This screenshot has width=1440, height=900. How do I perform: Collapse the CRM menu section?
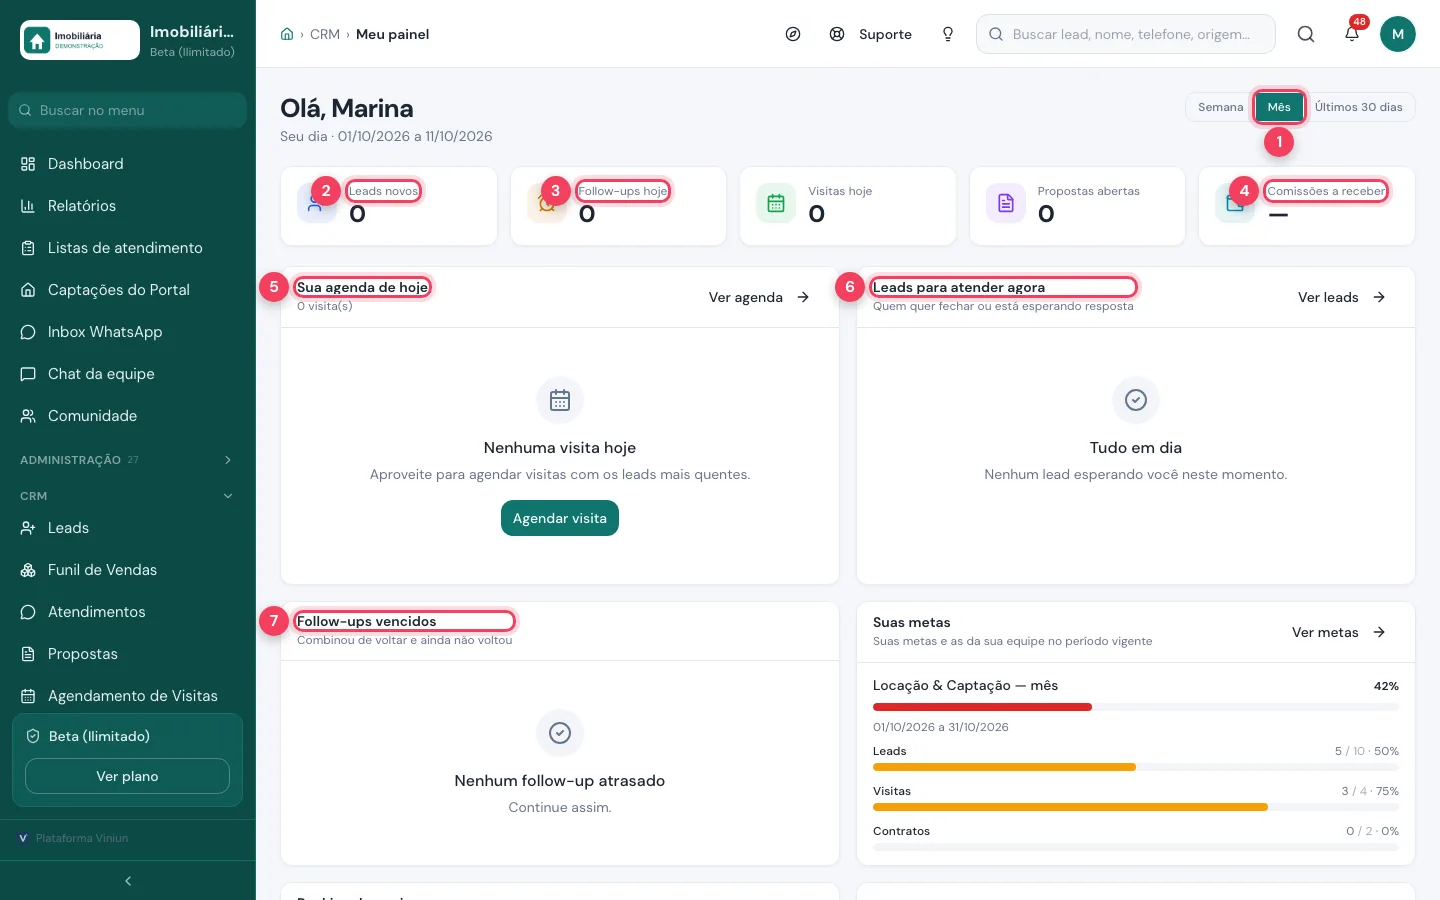click(127, 496)
